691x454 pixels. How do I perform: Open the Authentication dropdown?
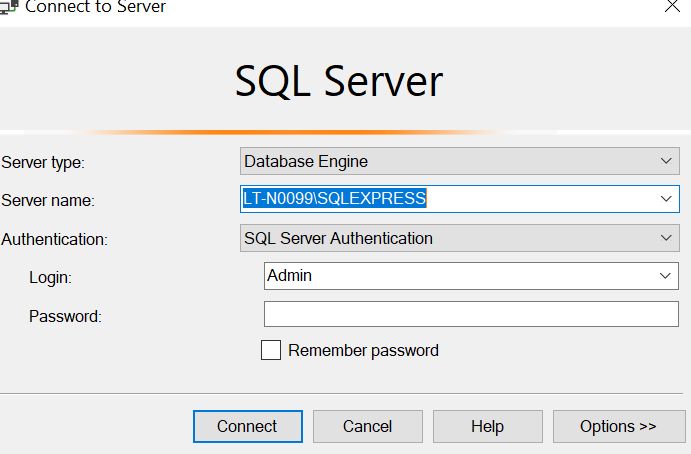[x=460, y=238]
